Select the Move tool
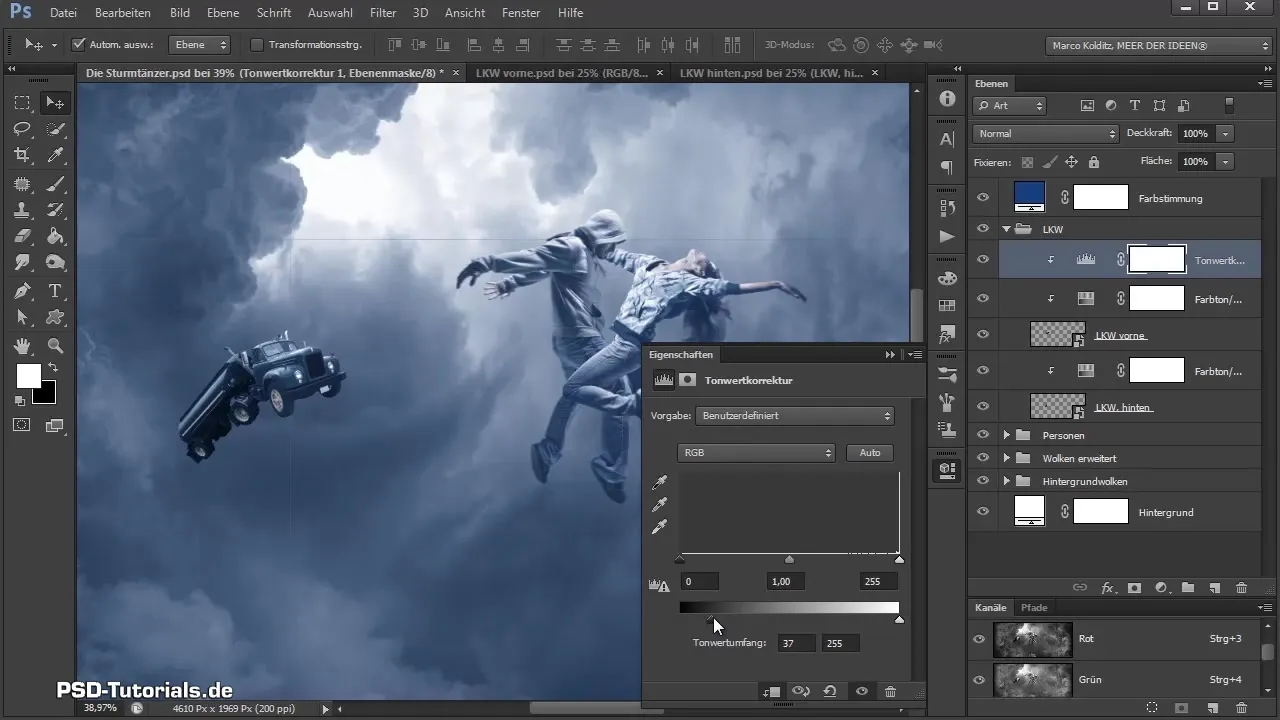This screenshot has height=720, width=1280. coord(55,103)
